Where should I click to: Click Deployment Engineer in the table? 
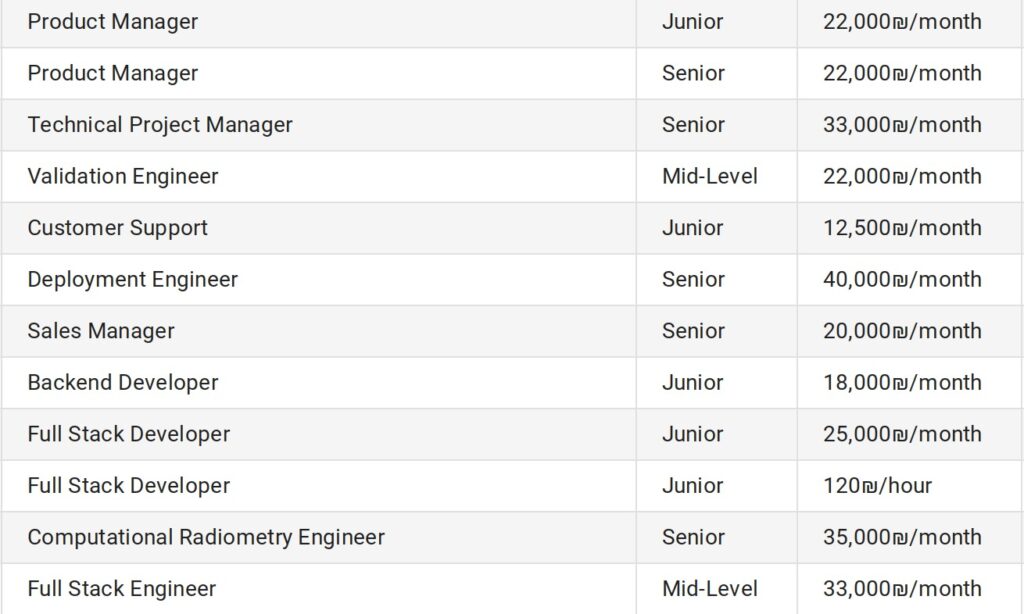(133, 280)
